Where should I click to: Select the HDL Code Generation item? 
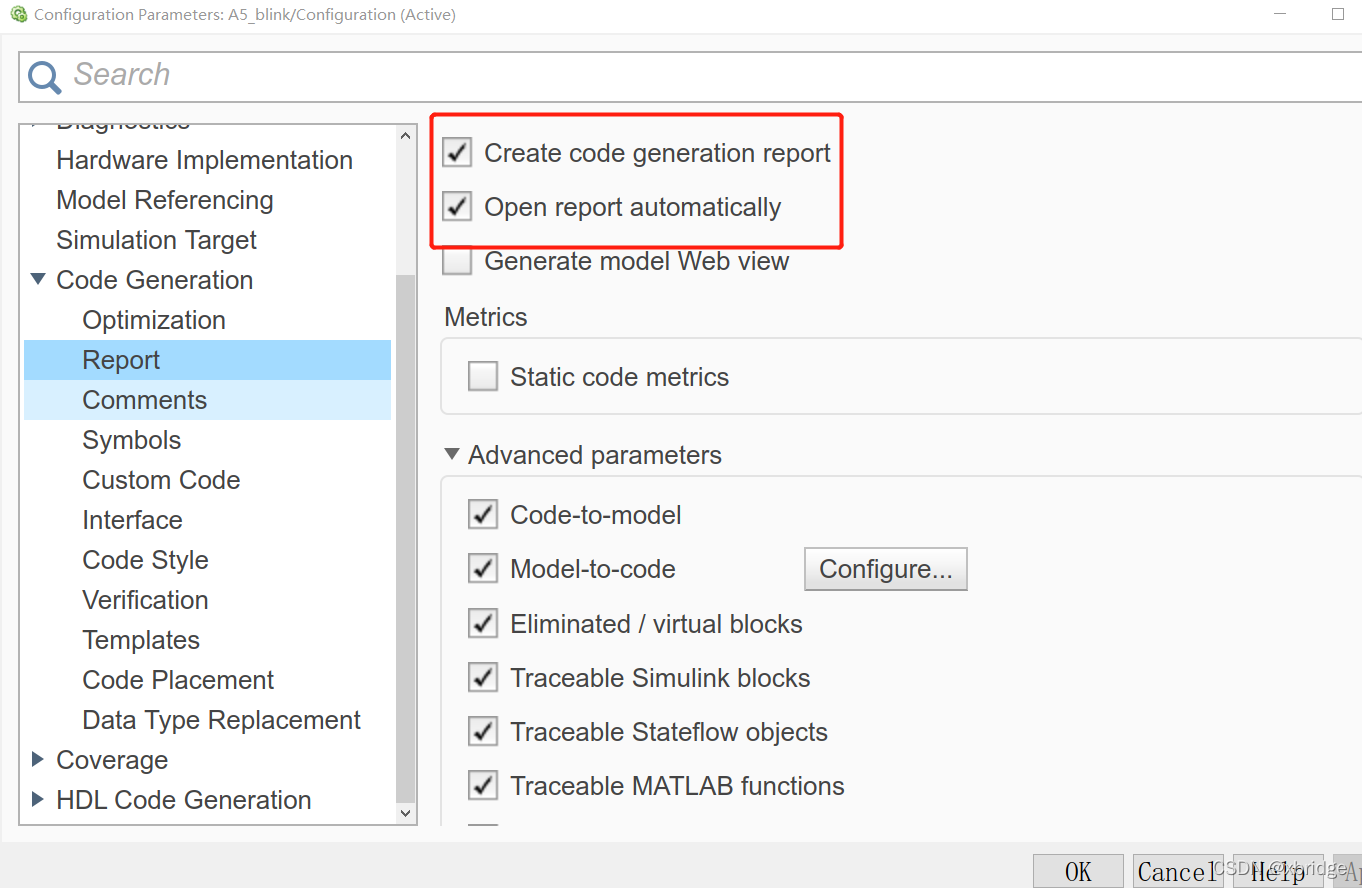click(x=184, y=800)
